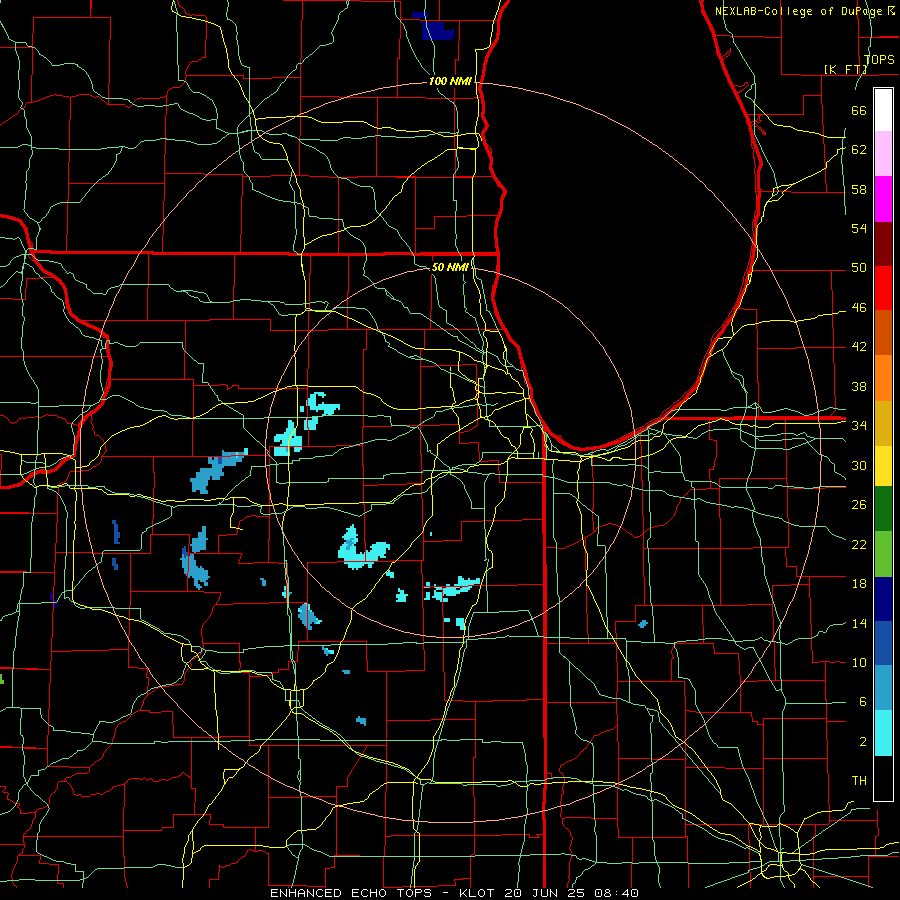Viewport: 900px width, 900px height.
Task: Click the light pink legend swatch
Action: point(883,154)
